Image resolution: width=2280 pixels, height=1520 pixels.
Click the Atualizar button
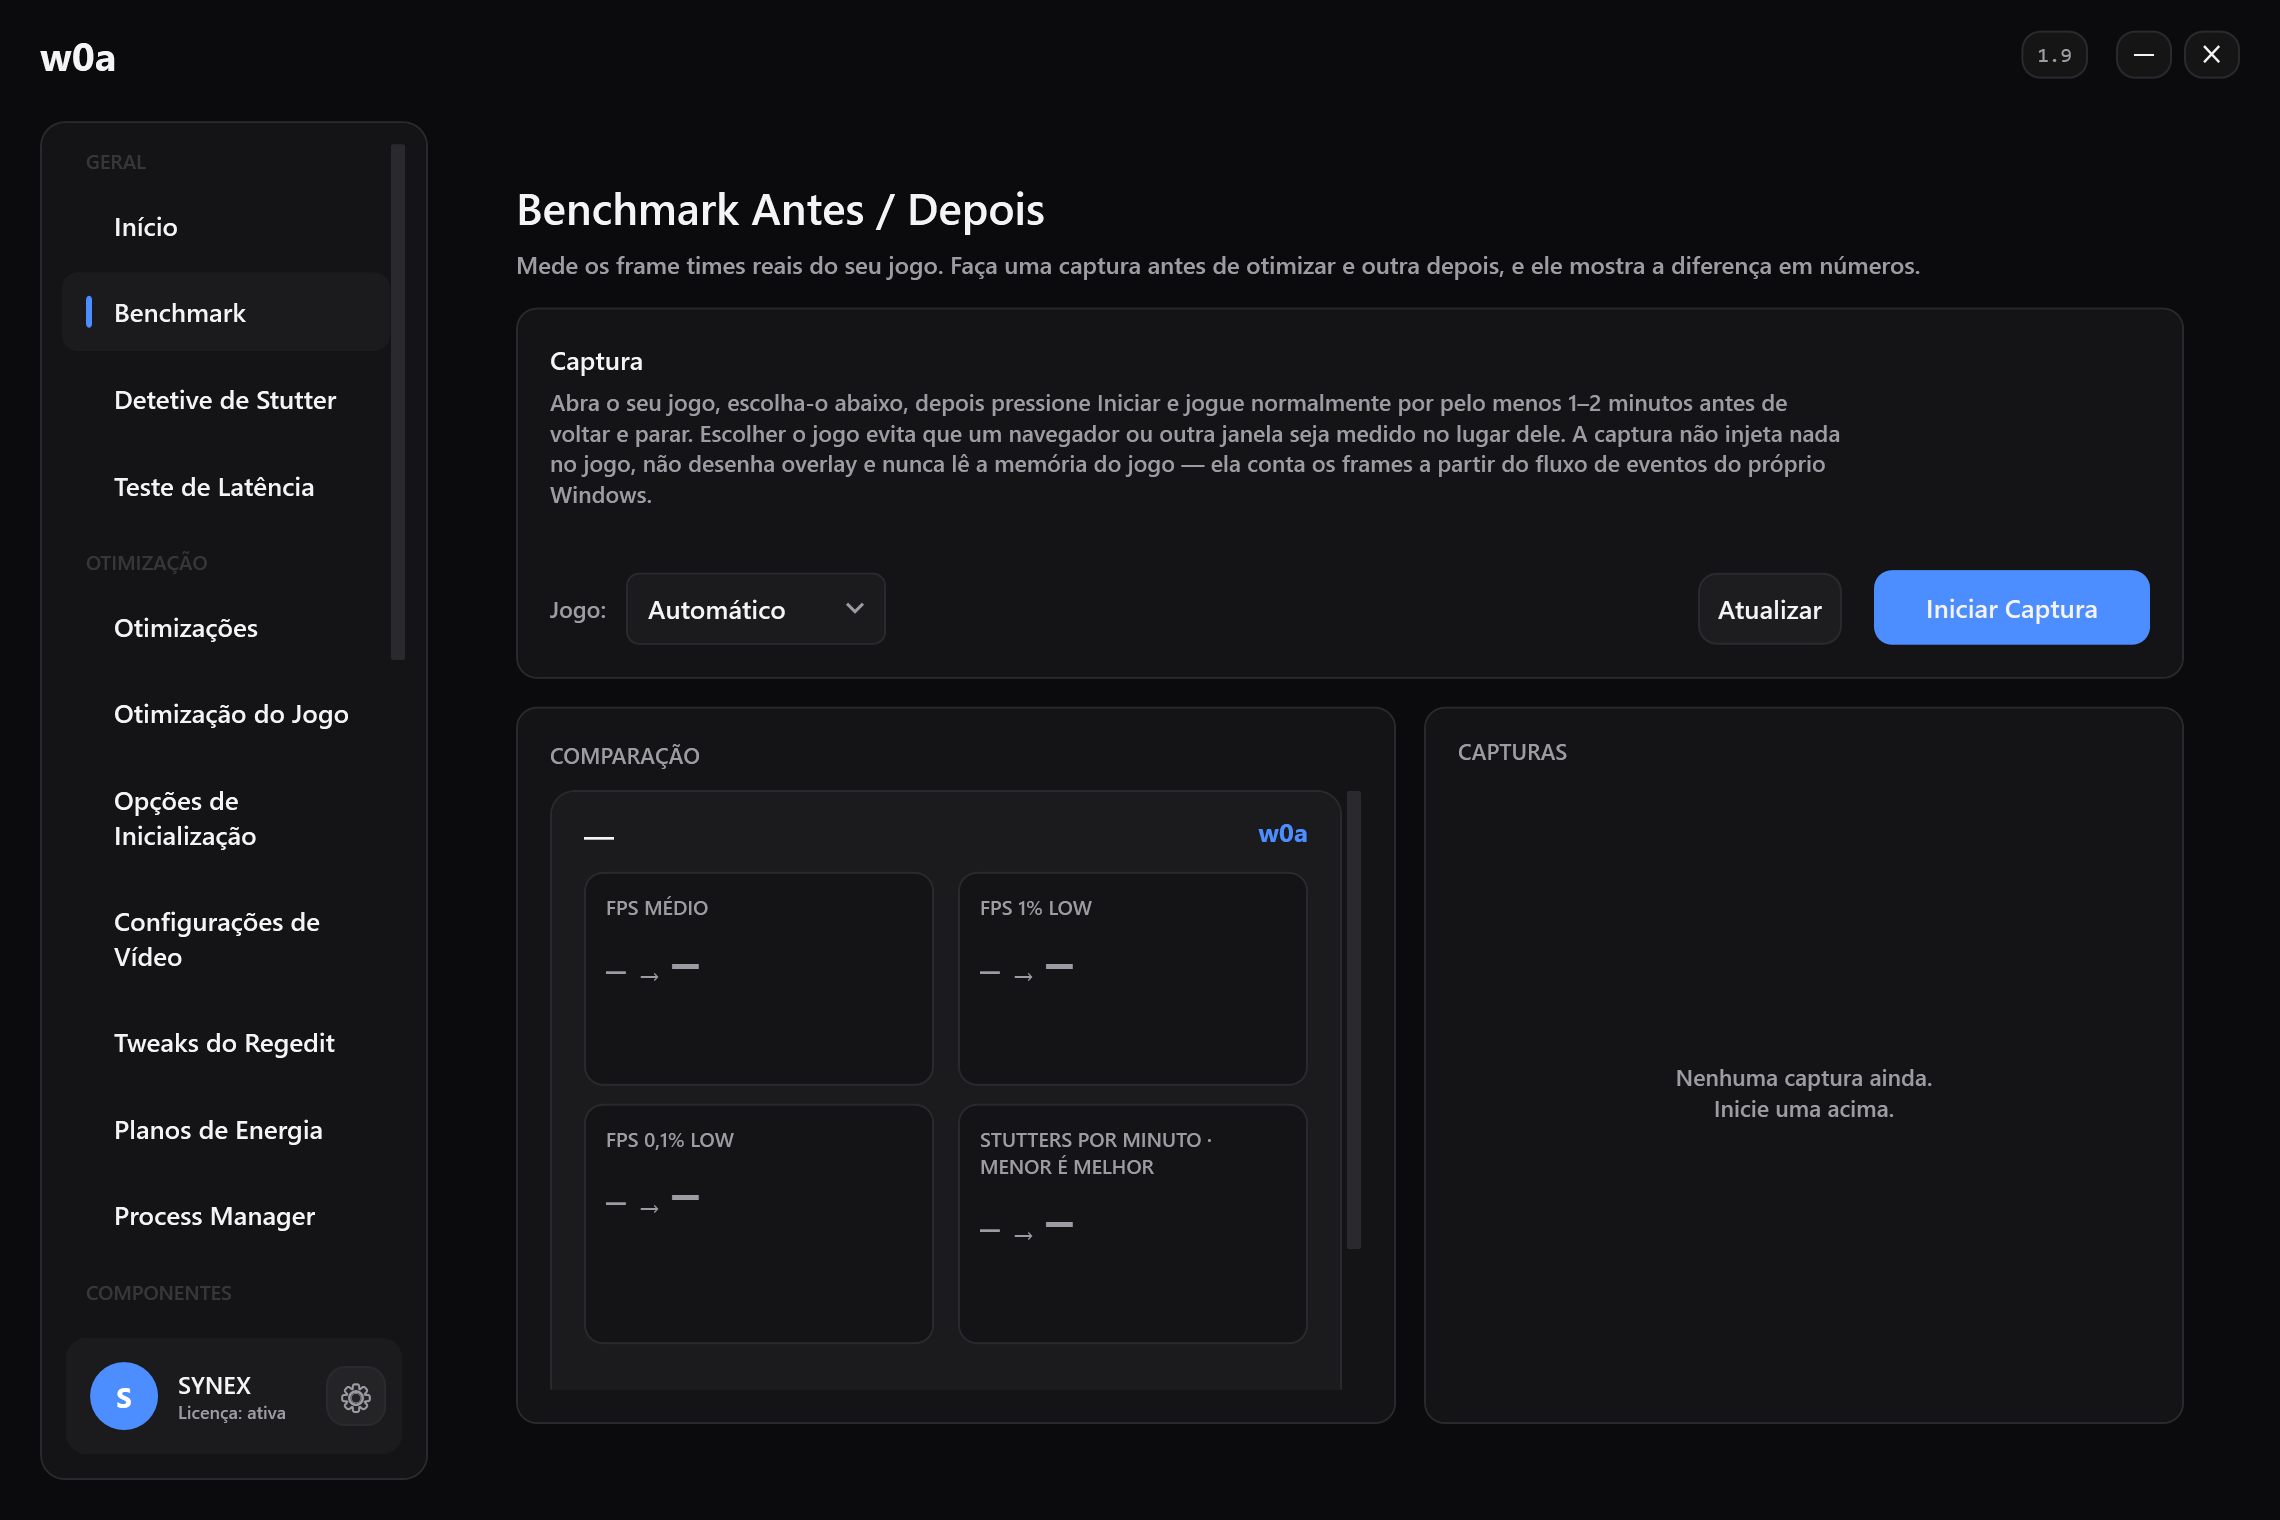pyautogui.click(x=1769, y=609)
